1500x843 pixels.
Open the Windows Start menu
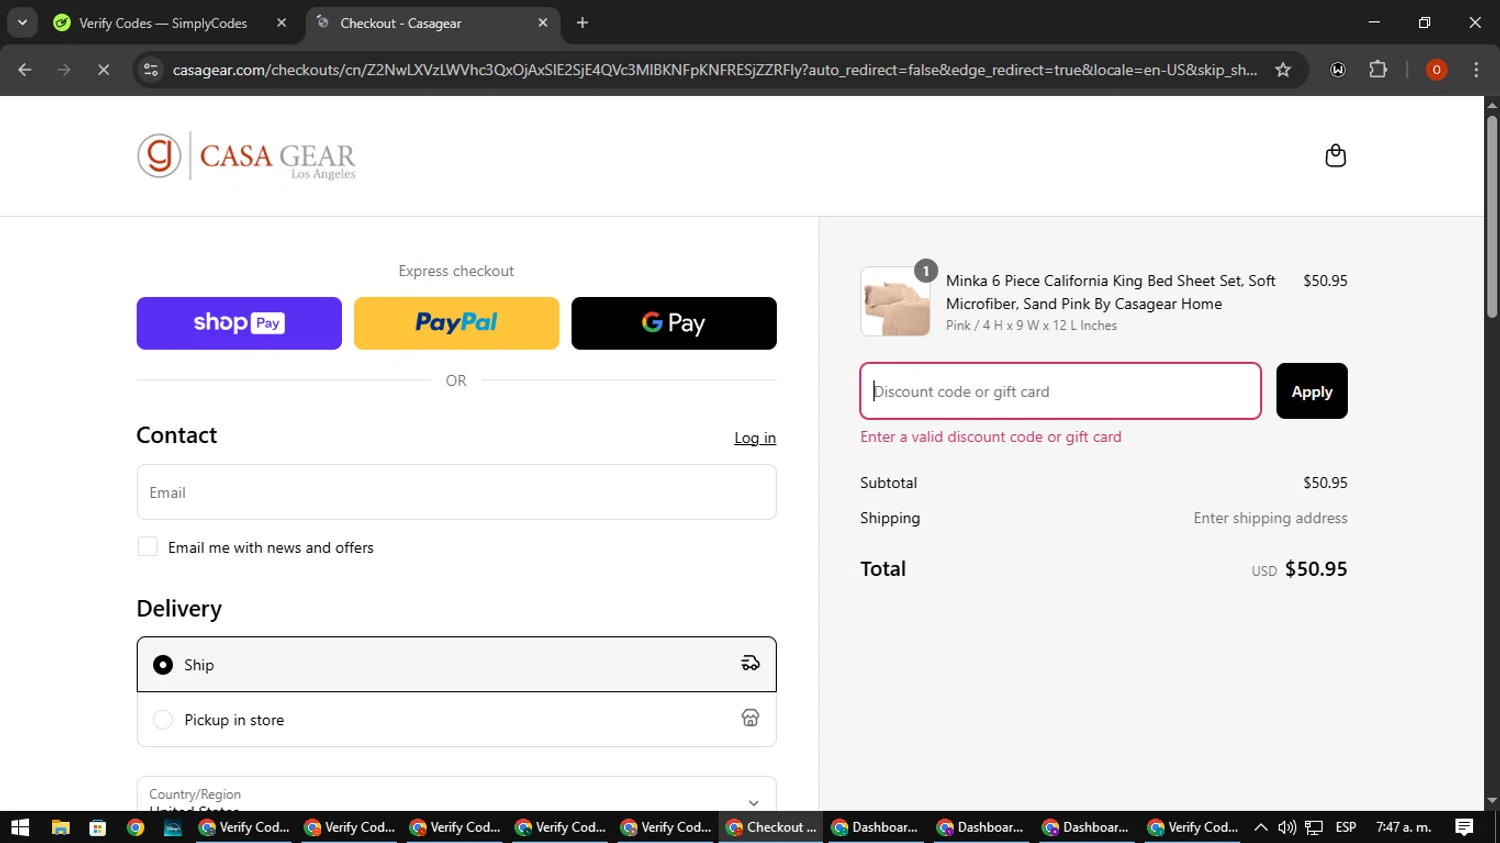20,827
